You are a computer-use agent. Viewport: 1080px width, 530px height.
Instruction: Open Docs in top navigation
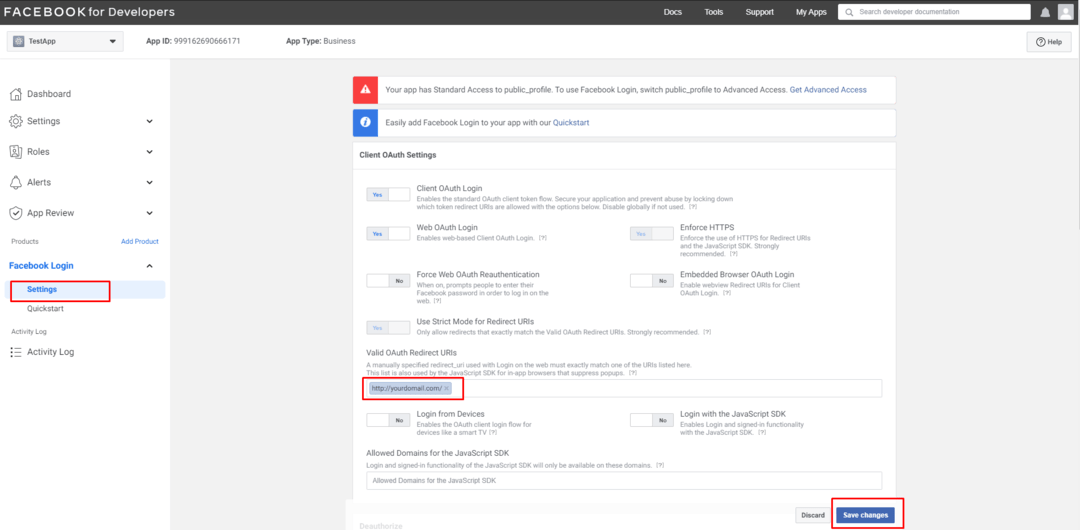coord(672,12)
